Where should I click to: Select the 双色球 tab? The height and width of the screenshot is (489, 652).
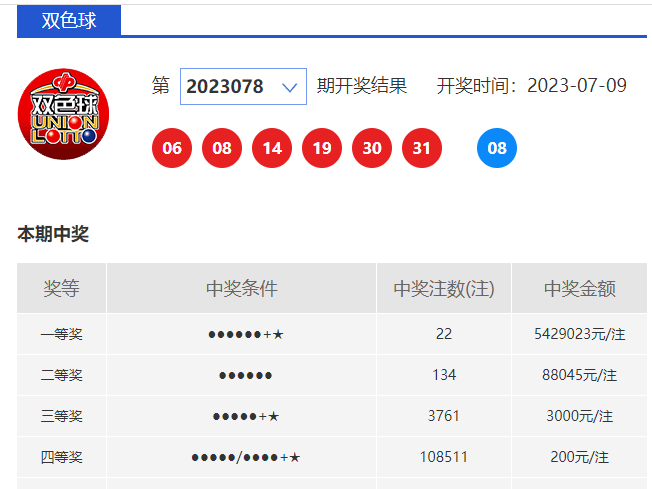[69, 20]
